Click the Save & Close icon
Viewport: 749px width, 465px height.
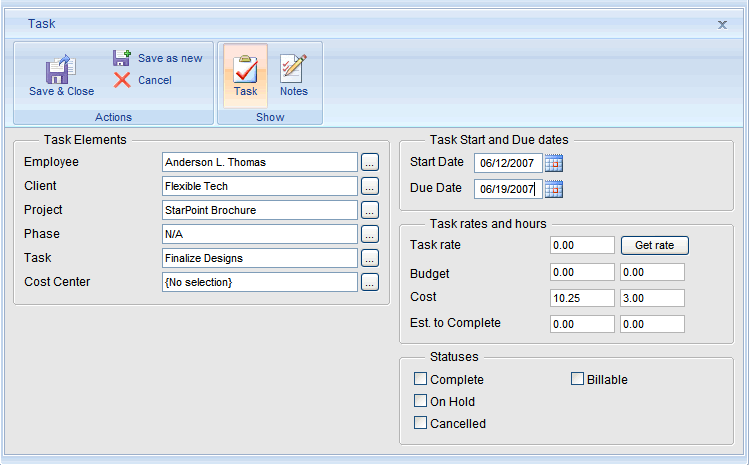(x=61, y=69)
